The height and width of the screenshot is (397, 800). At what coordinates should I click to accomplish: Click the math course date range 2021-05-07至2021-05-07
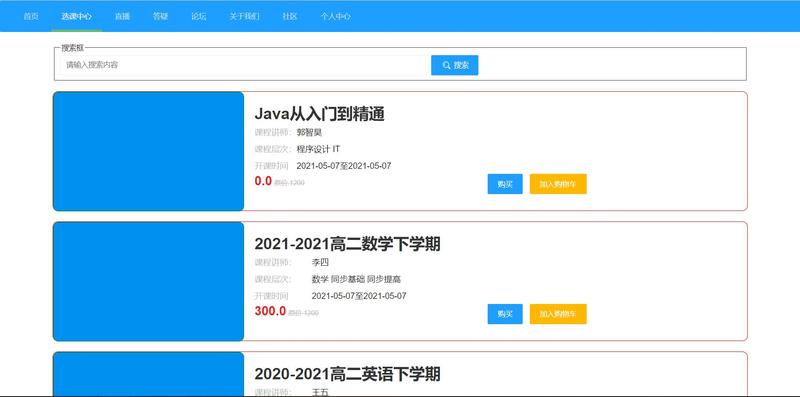(x=359, y=296)
